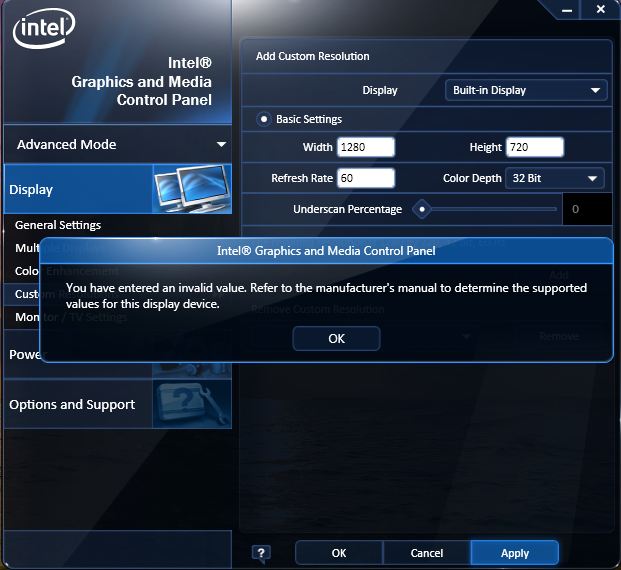621x570 pixels.
Task: Open the Display monitors icon
Action: coord(192,189)
